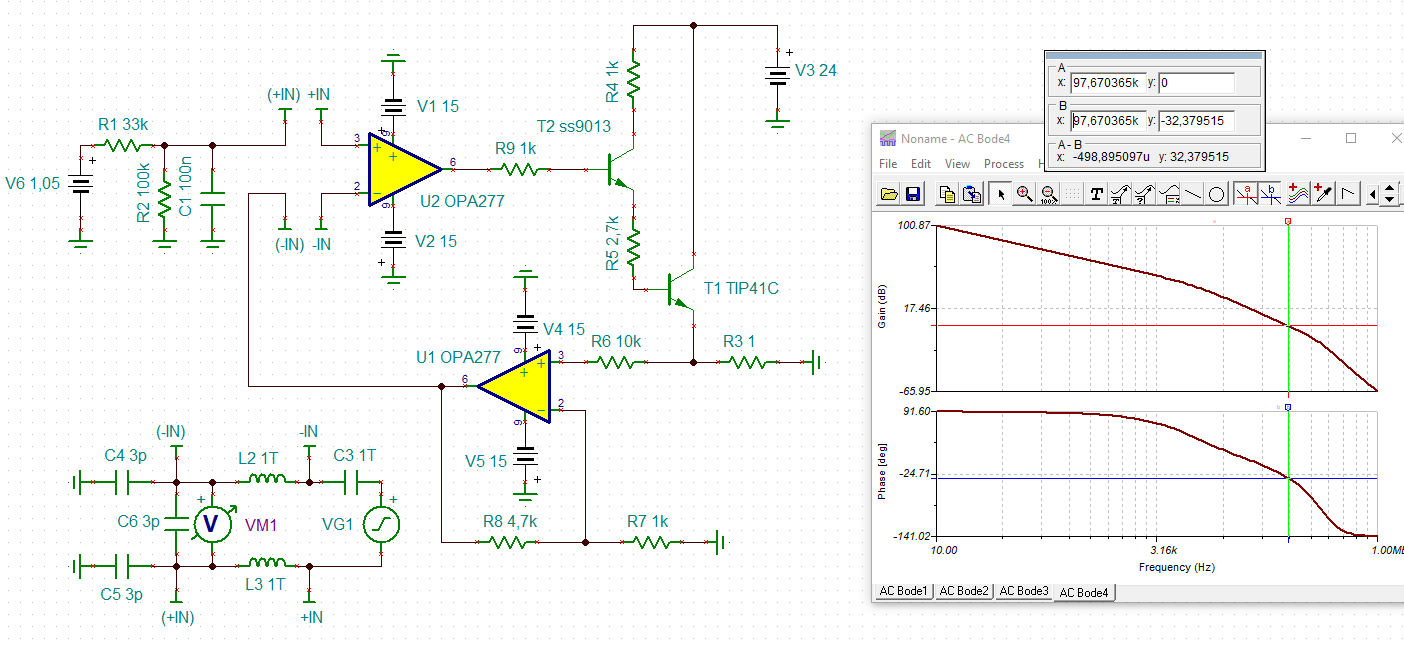This screenshot has height=646, width=1404.
Task: Click cursor A y value field
Action: [1196, 83]
